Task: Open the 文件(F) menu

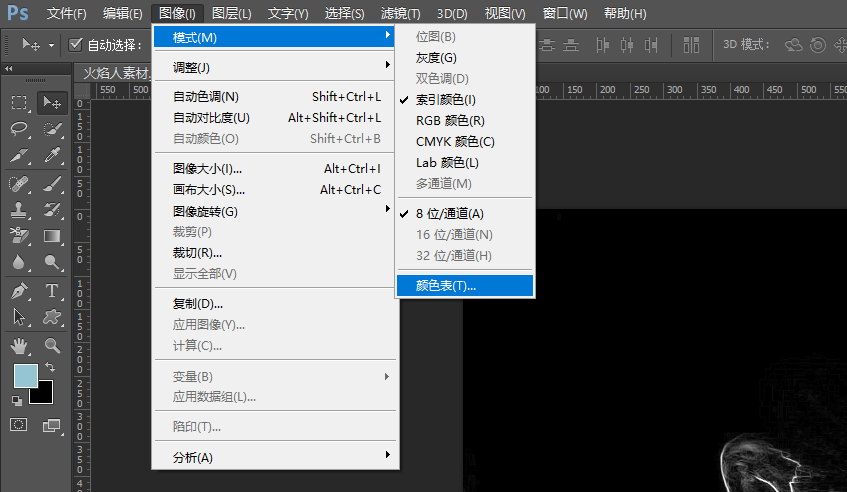Action: (66, 14)
